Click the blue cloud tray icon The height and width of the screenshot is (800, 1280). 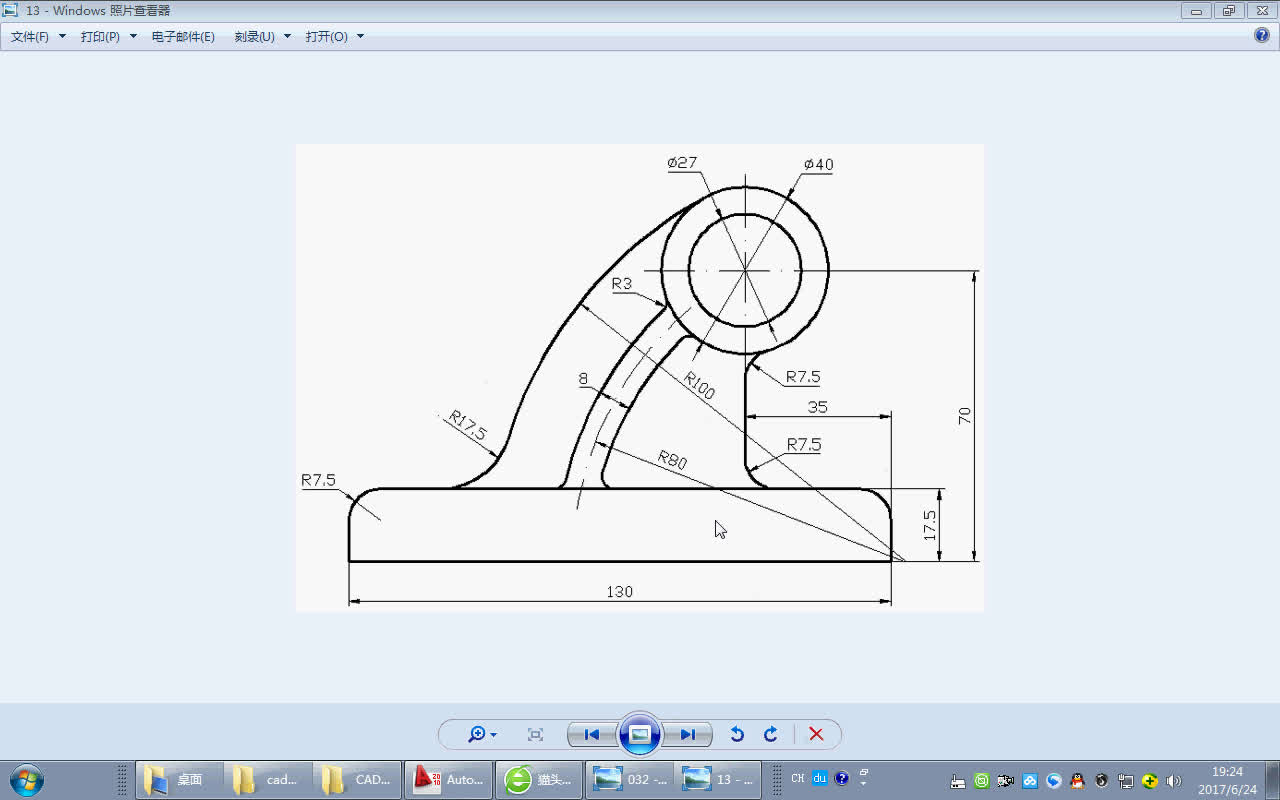1030,781
